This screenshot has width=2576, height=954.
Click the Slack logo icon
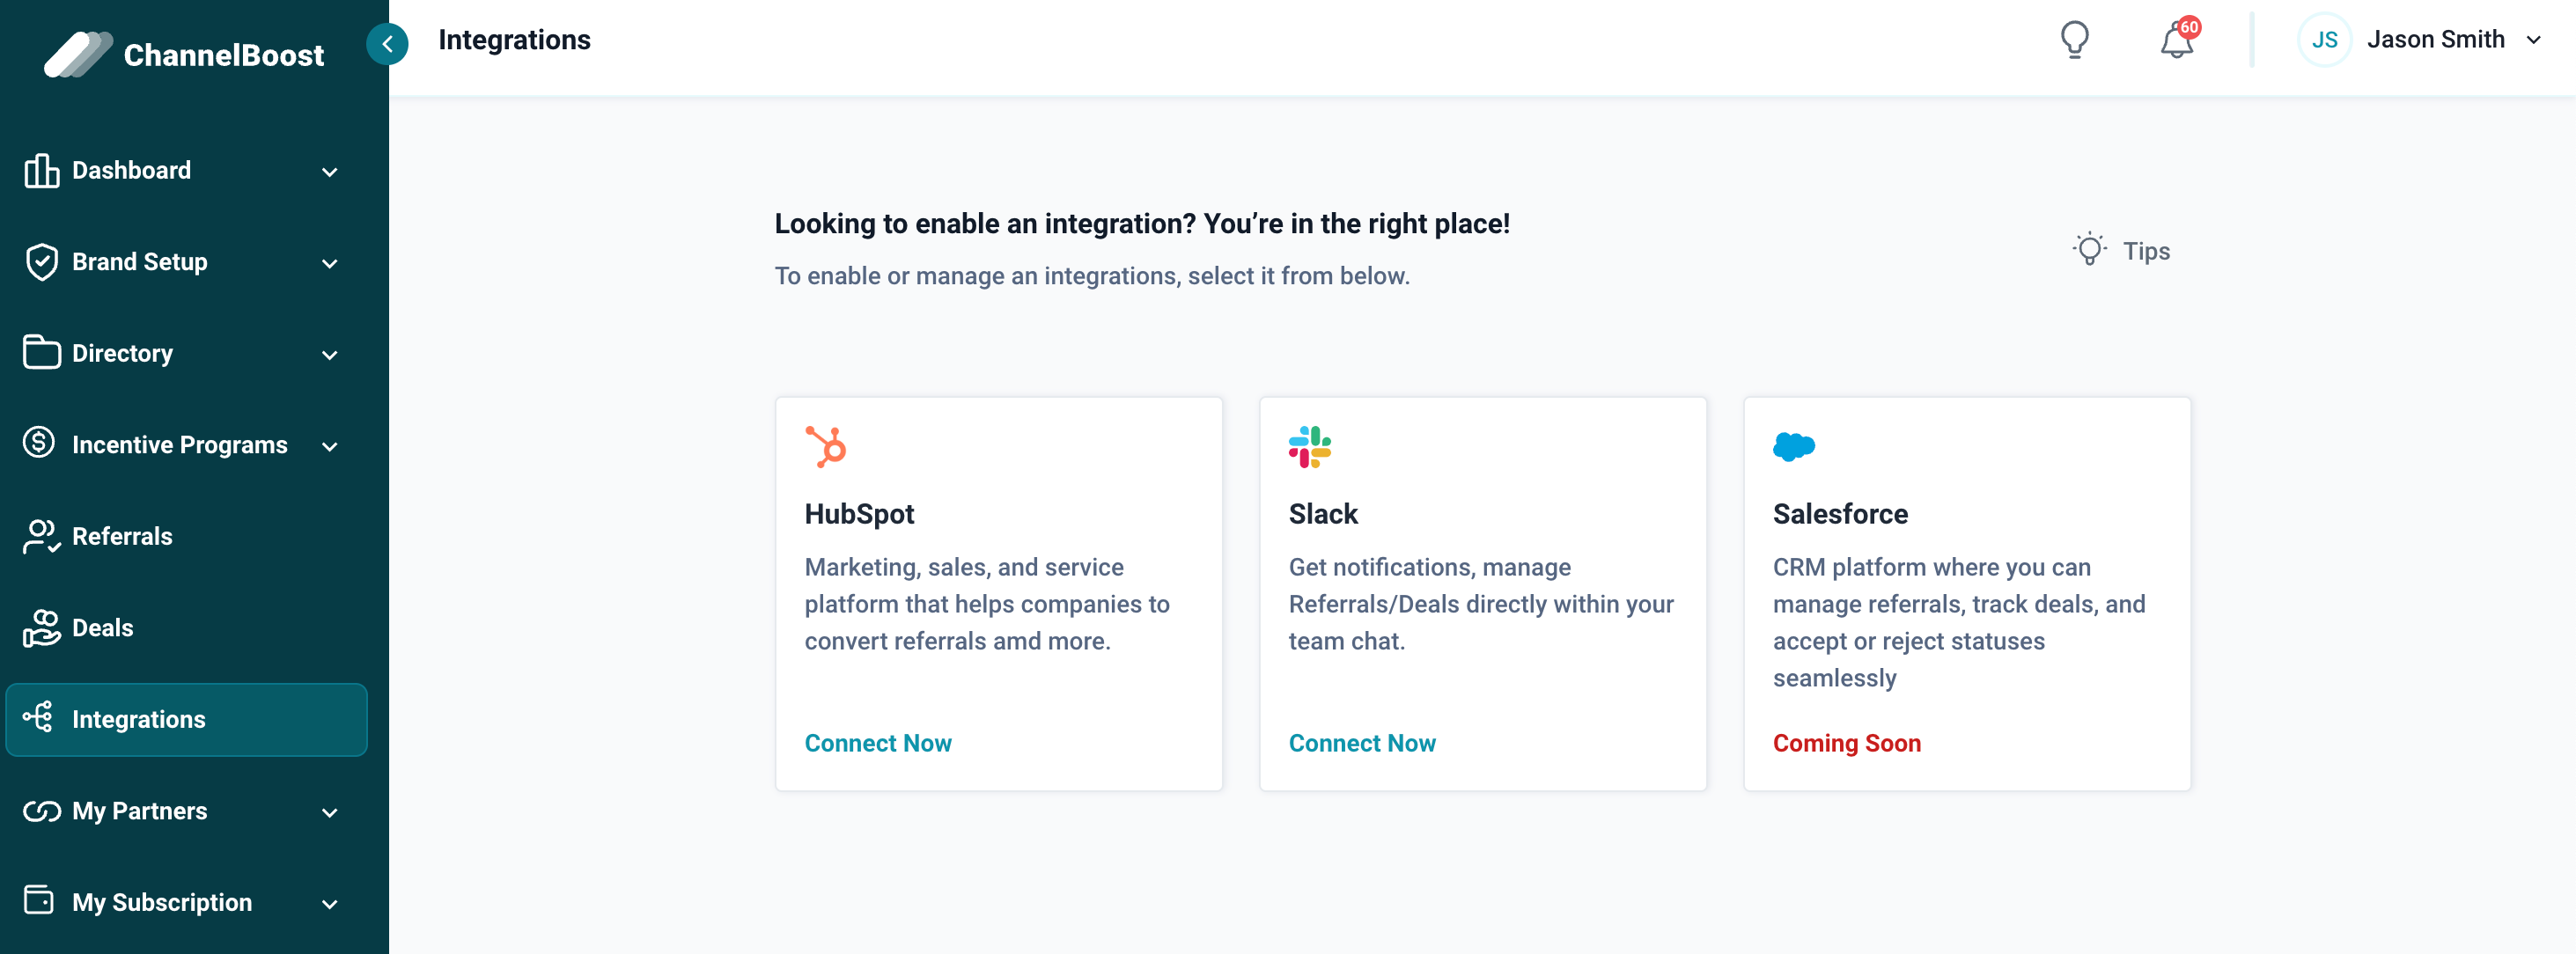tap(1309, 446)
